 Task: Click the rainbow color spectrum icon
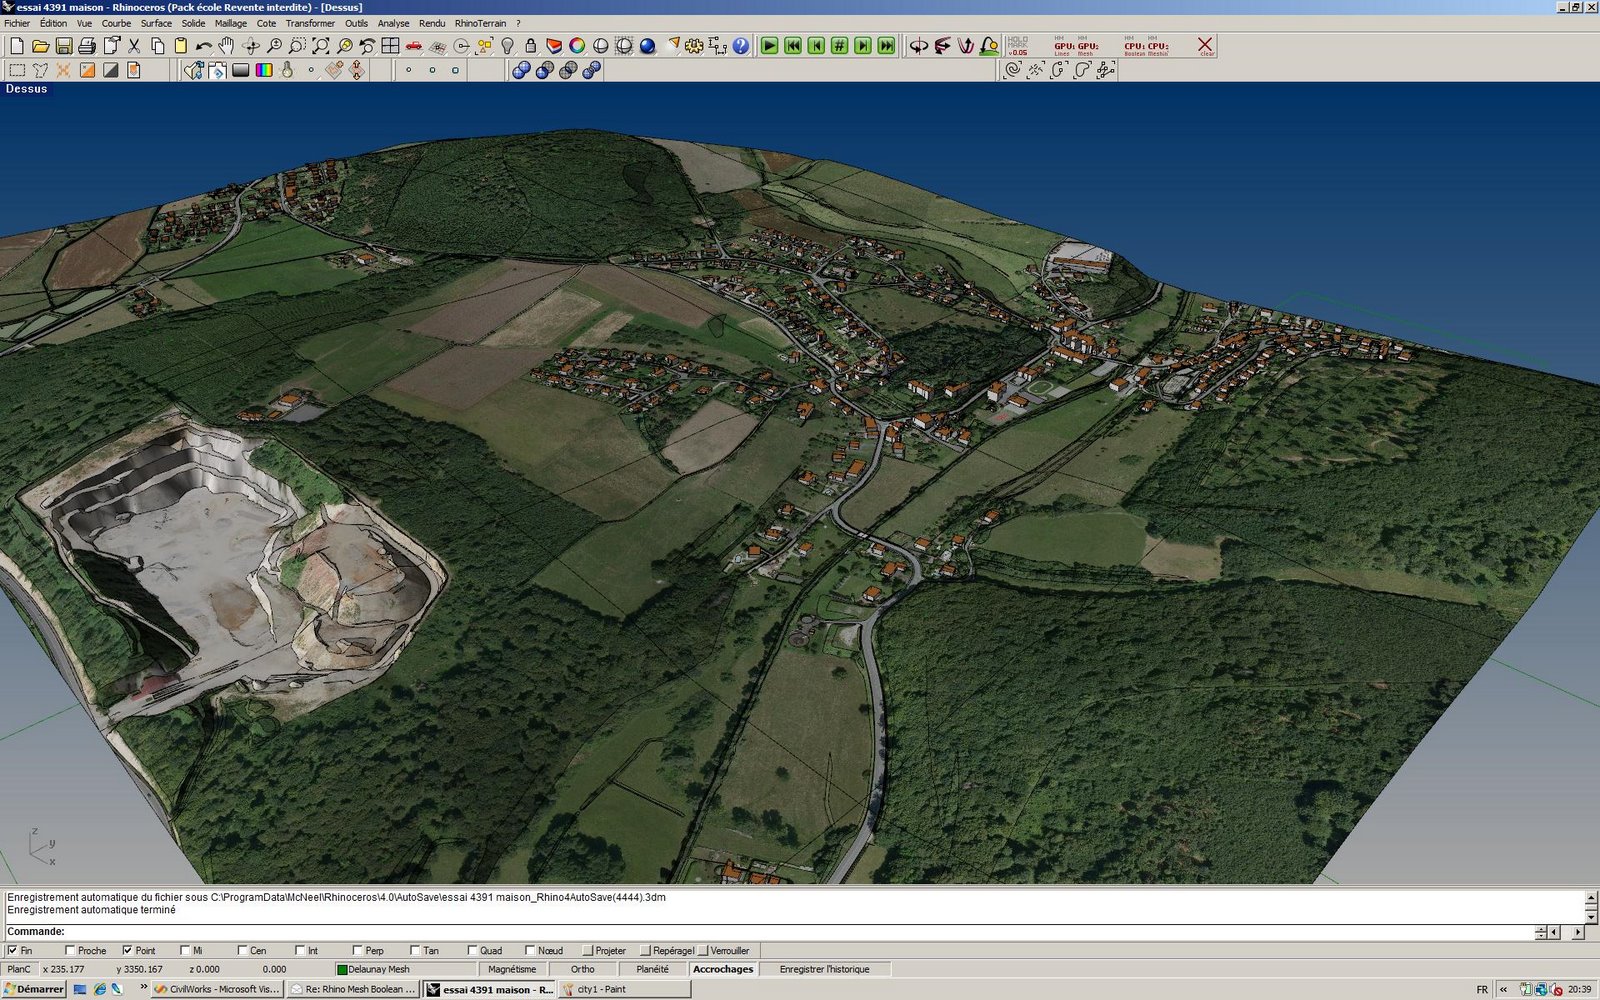click(x=264, y=70)
